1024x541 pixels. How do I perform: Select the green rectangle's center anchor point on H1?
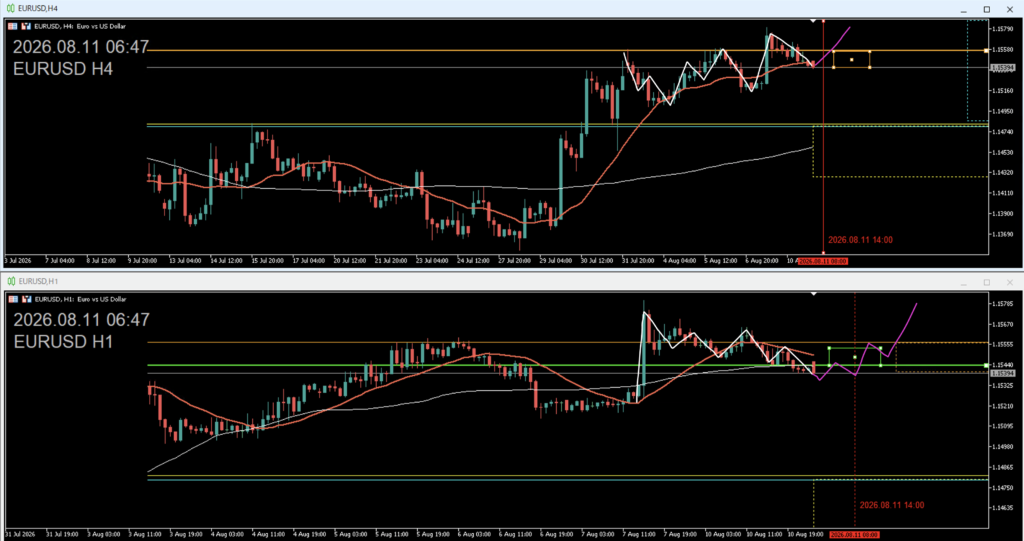point(855,357)
